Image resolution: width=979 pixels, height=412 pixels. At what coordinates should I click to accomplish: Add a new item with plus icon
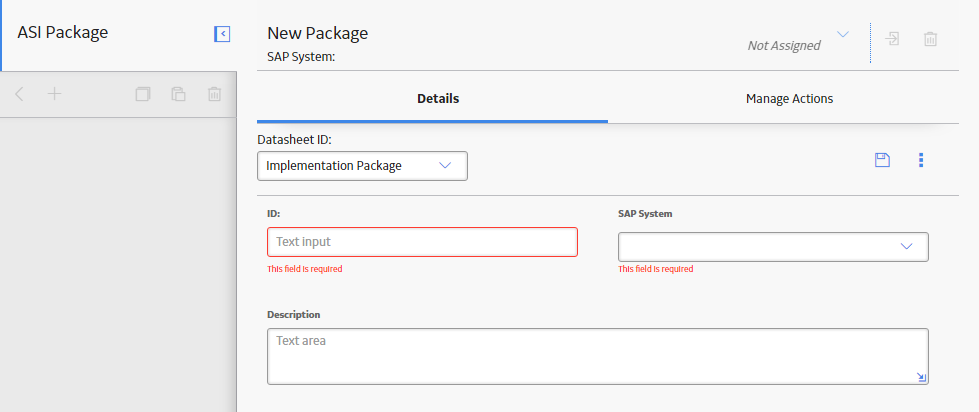(55, 94)
